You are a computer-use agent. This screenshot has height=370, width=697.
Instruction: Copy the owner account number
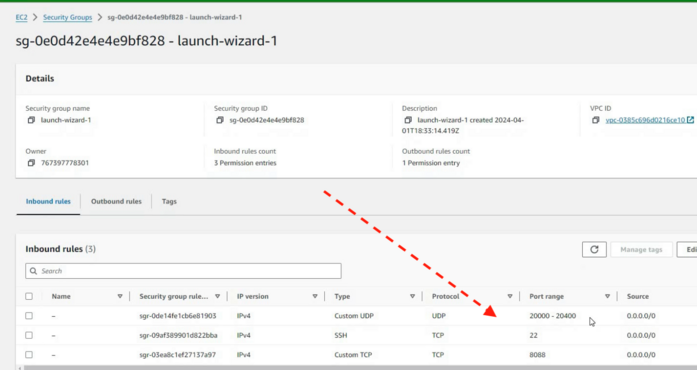(x=31, y=163)
